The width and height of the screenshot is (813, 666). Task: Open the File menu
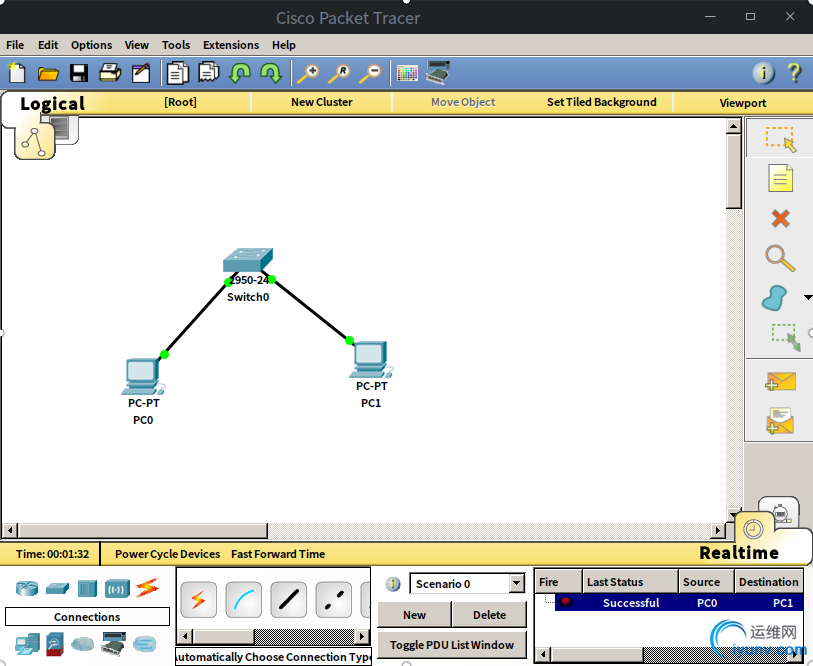[x=15, y=45]
